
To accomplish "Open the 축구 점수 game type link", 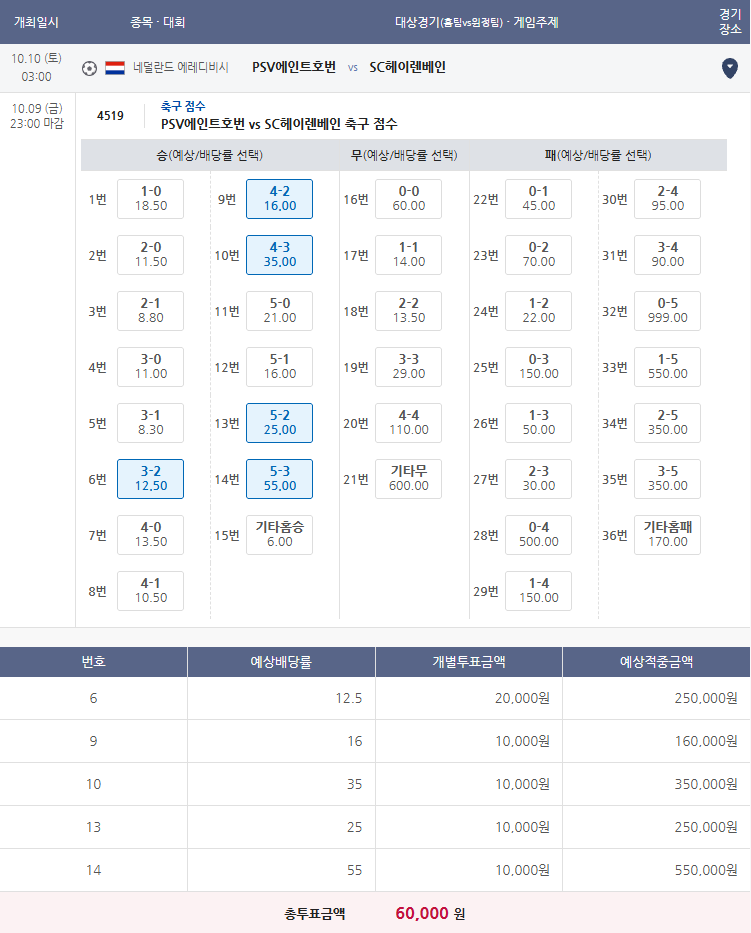I will (183, 107).
